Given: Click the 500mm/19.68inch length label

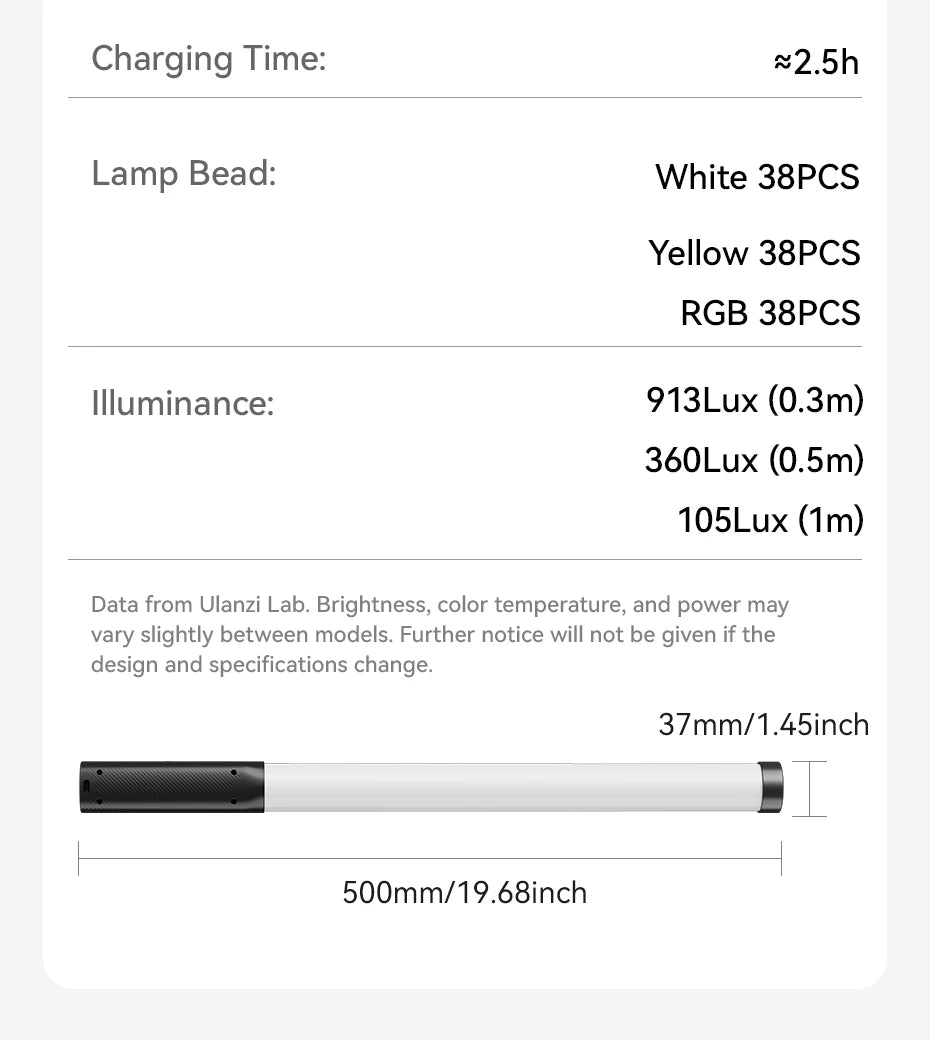Looking at the screenshot, I should pos(464,892).
